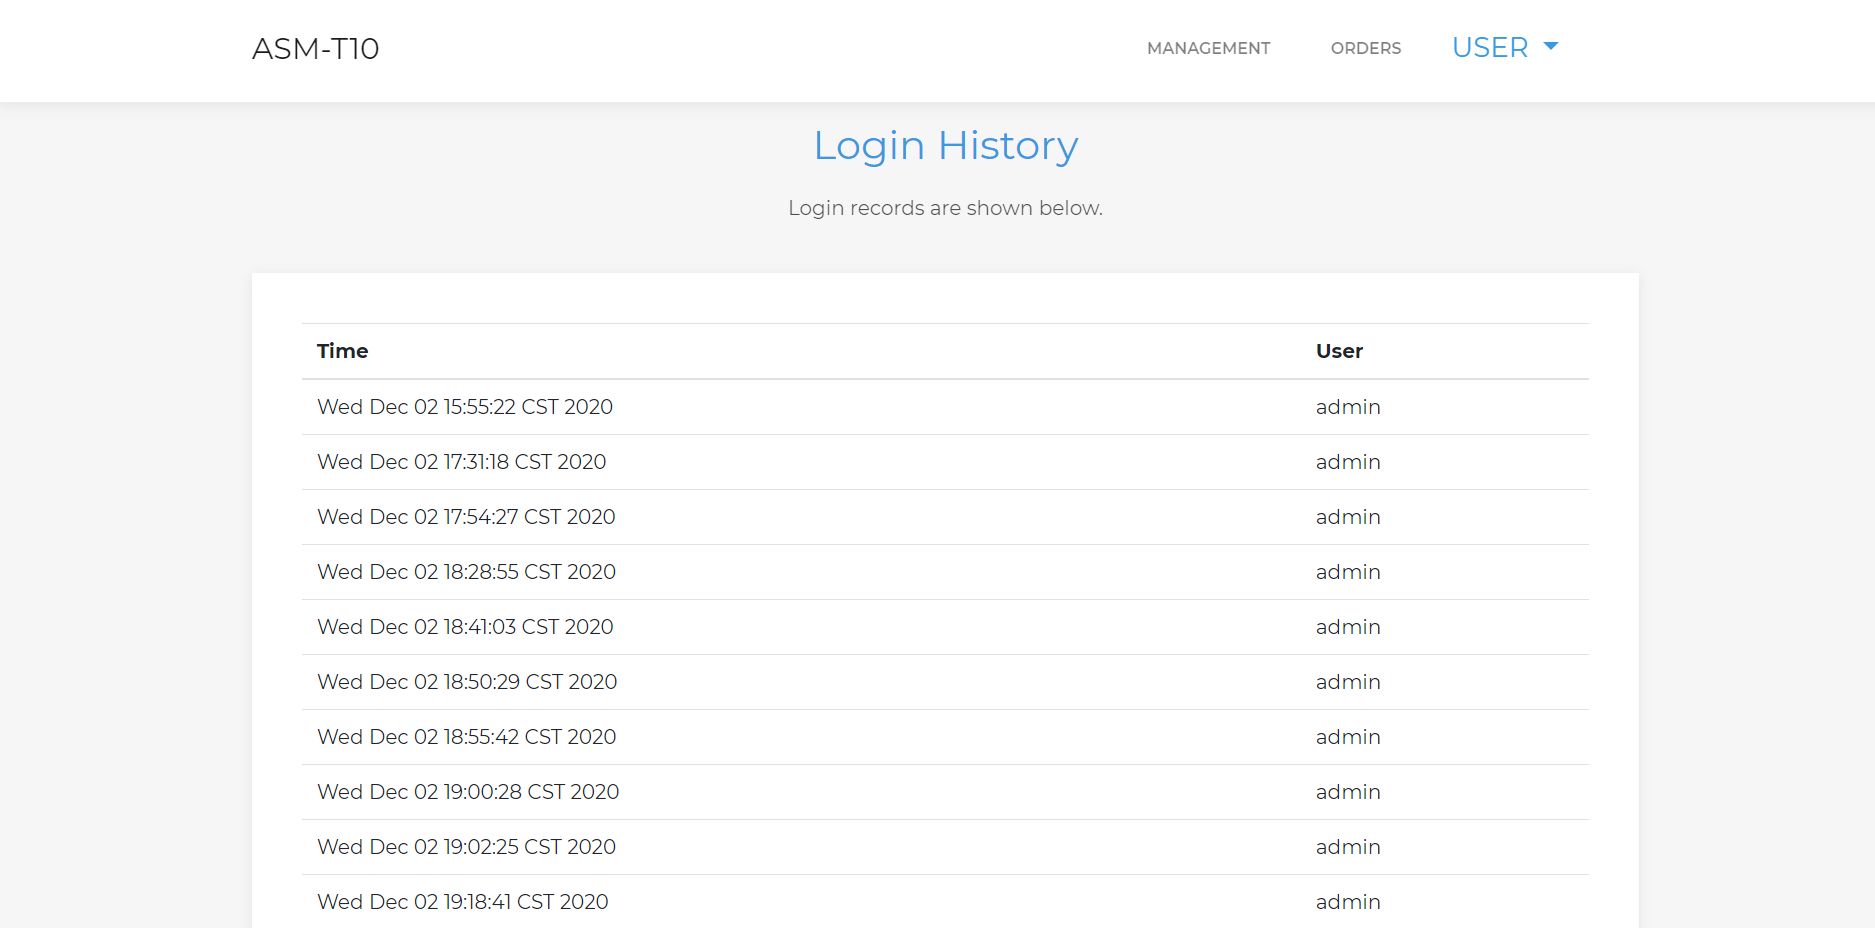This screenshot has height=928, width=1875.
Task: Go to the MANAGEMENT page
Action: pyautogui.click(x=1208, y=48)
